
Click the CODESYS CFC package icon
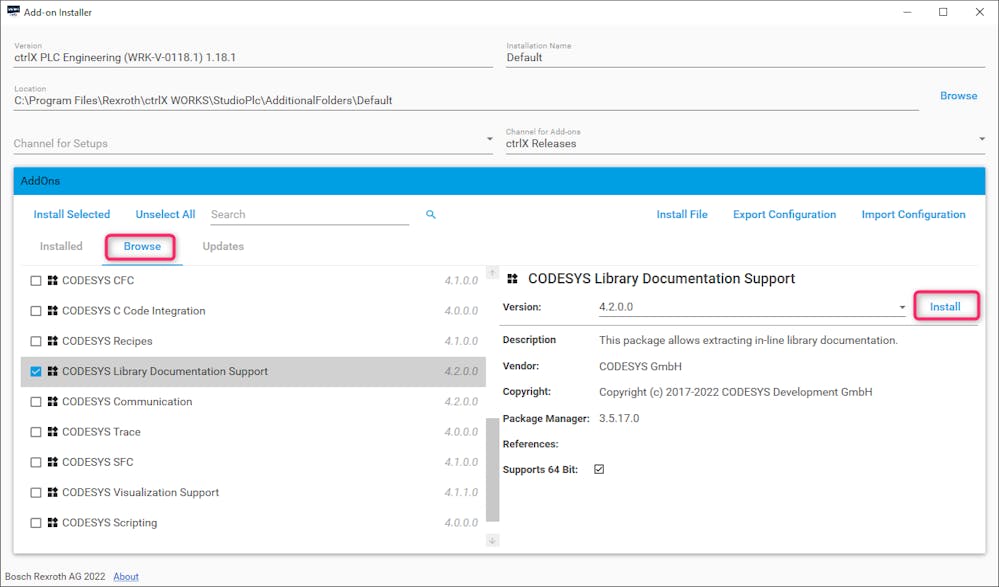pyautogui.click(x=52, y=281)
